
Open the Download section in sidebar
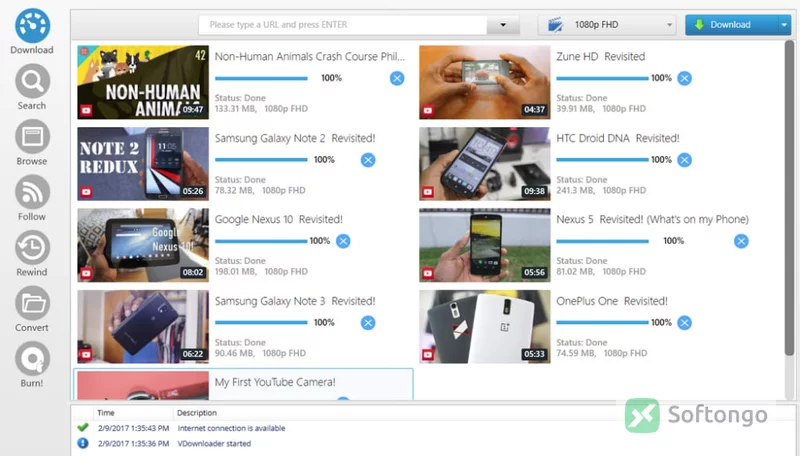pyautogui.click(x=32, y=32)
